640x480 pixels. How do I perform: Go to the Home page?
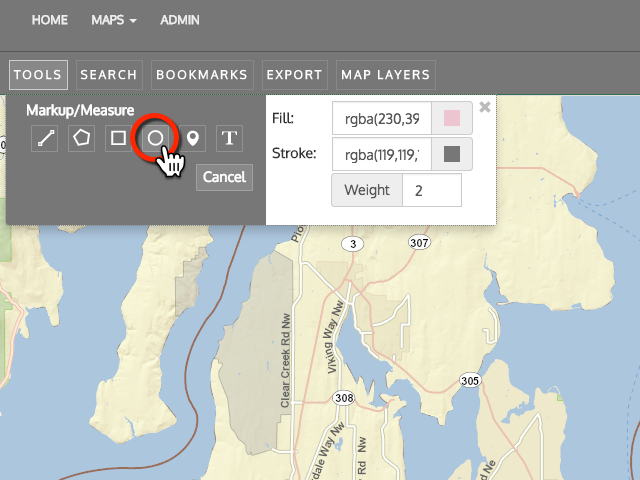tap(50, 20)
